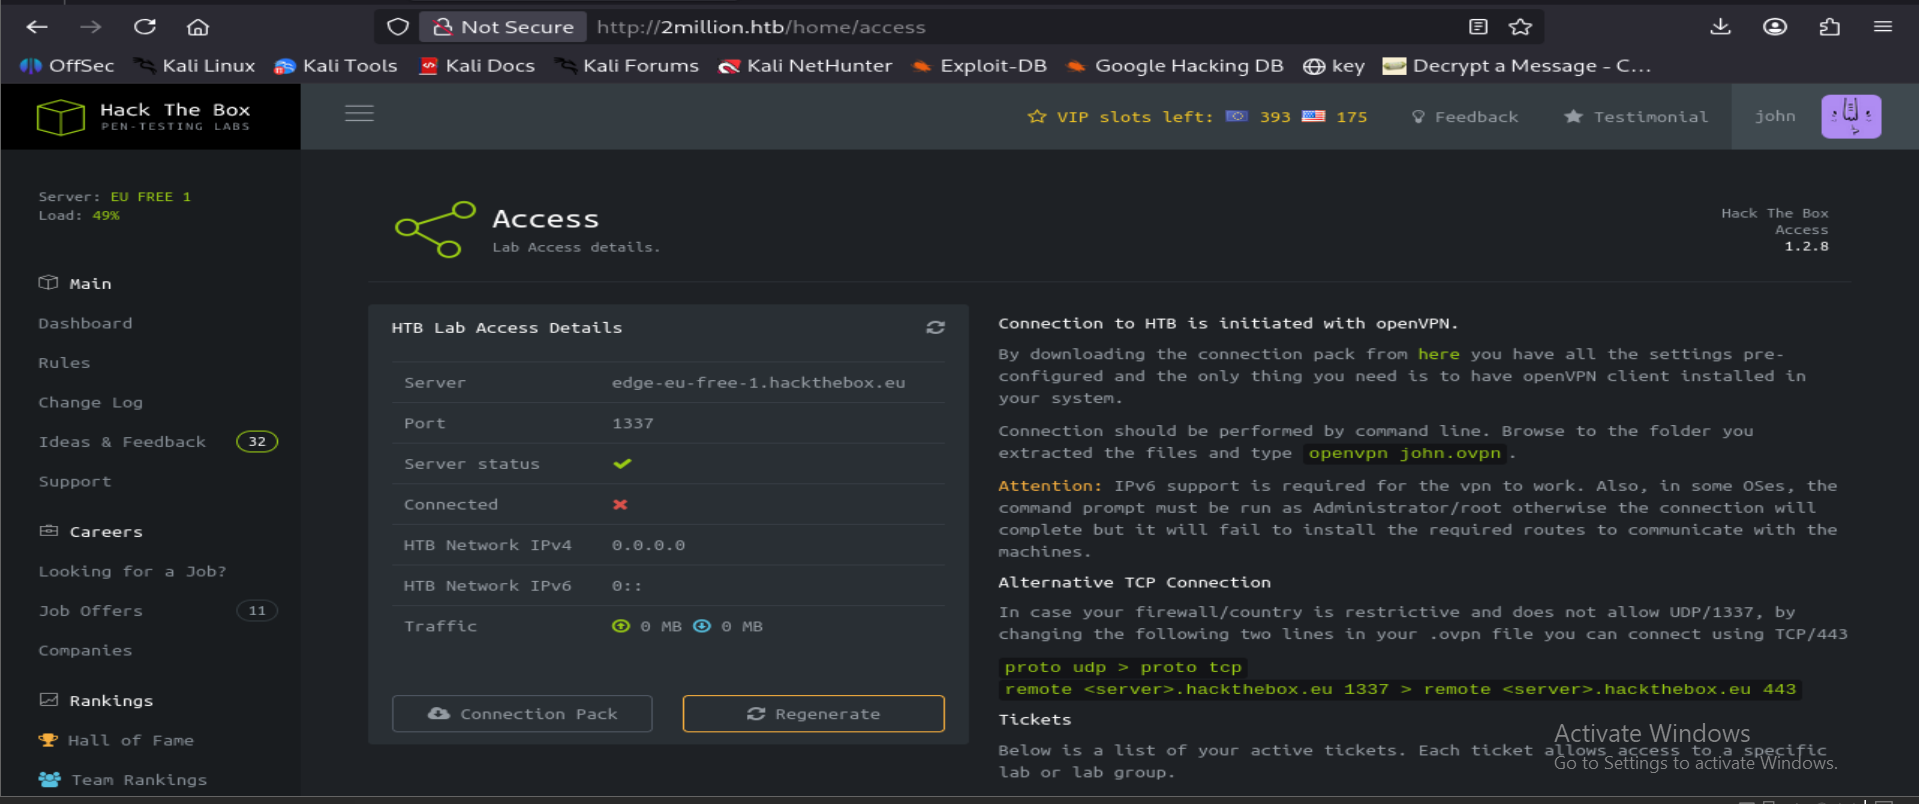
Task: Click the Regenerate button
Action: pos(813,714)
